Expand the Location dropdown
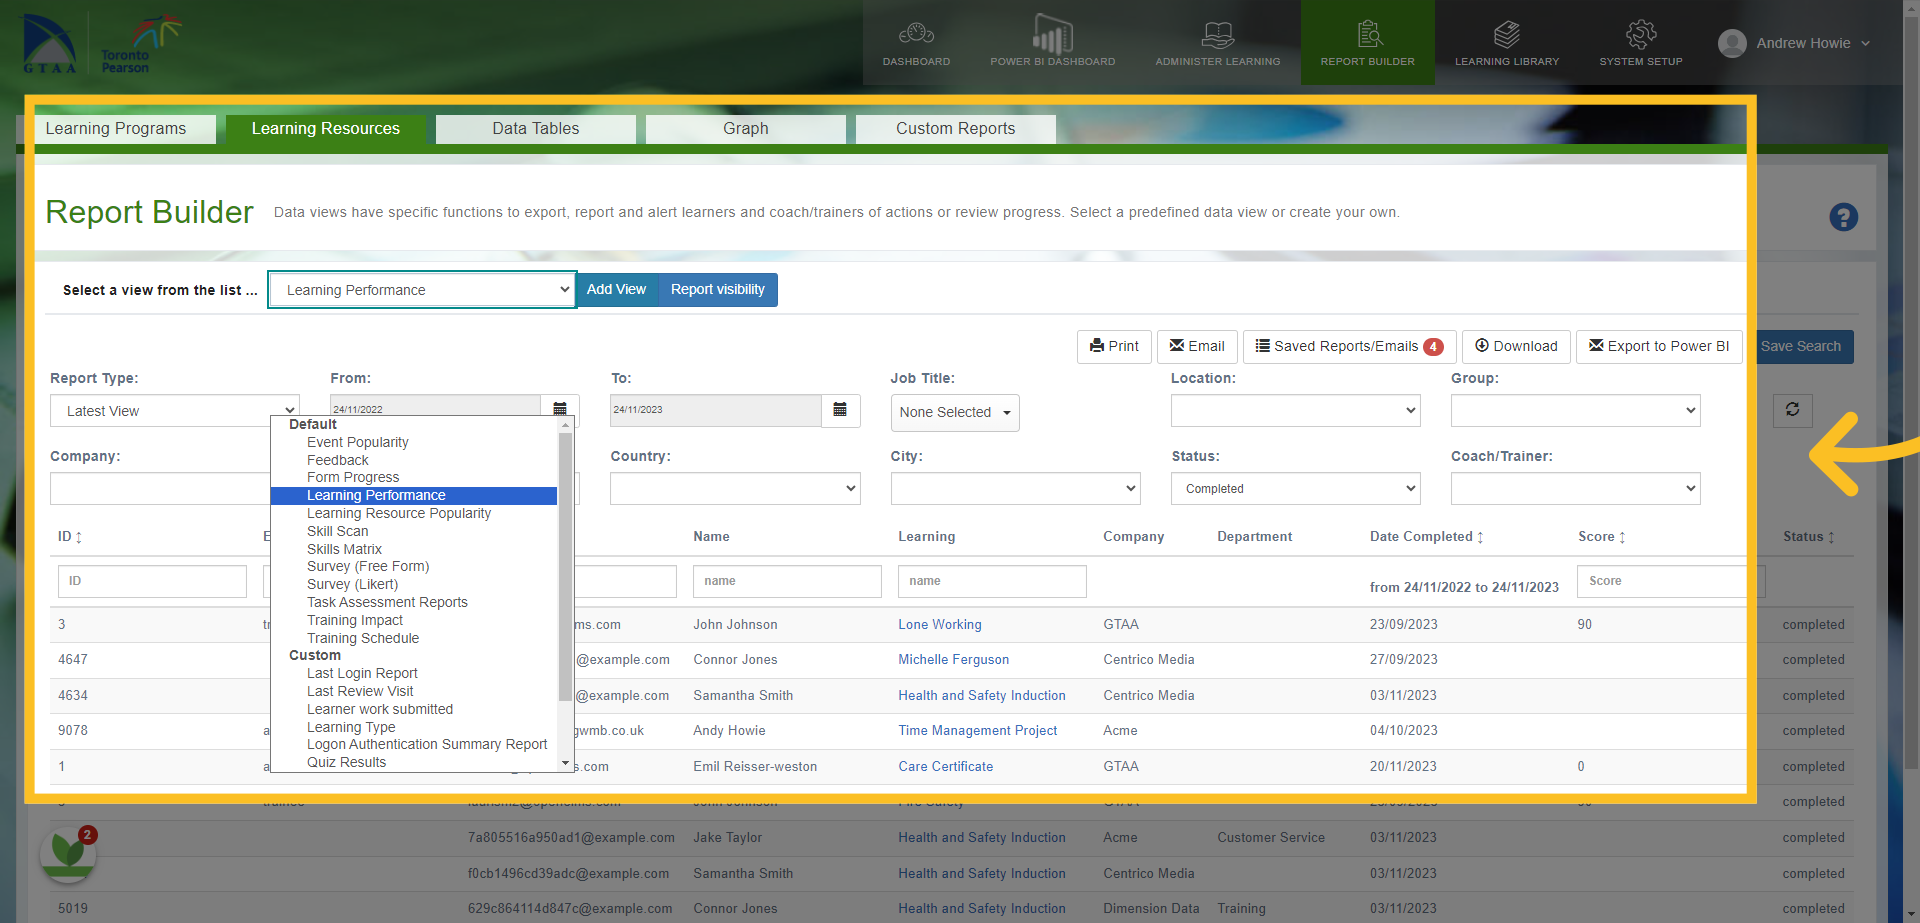Image resolution: width=1920 pixels, height=923 pixels. (1295, 410)
